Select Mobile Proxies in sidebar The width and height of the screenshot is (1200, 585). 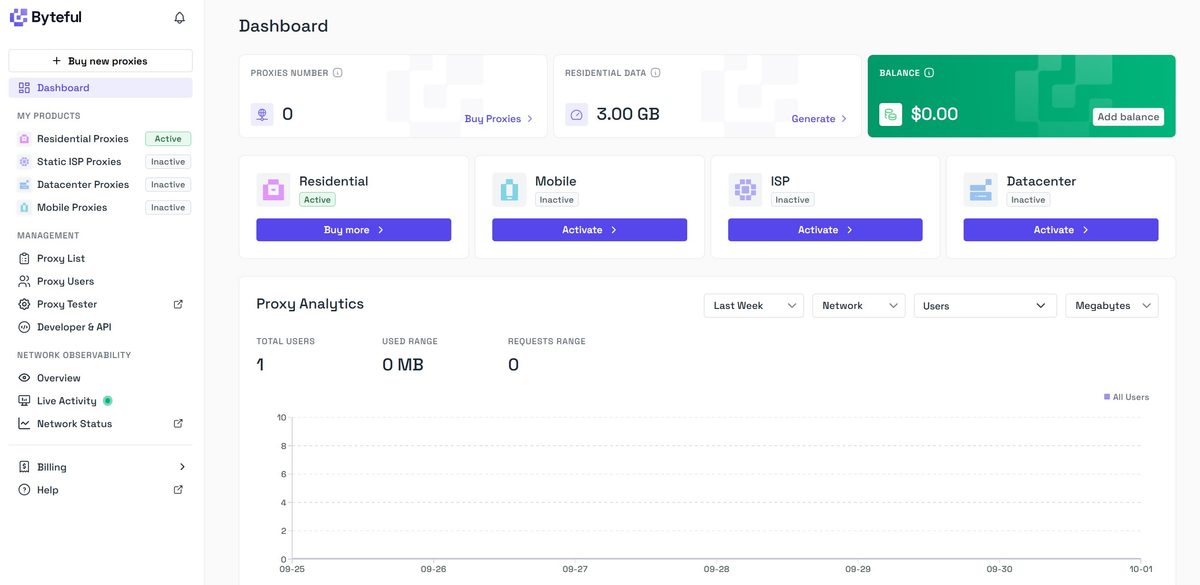pos(72,208)
